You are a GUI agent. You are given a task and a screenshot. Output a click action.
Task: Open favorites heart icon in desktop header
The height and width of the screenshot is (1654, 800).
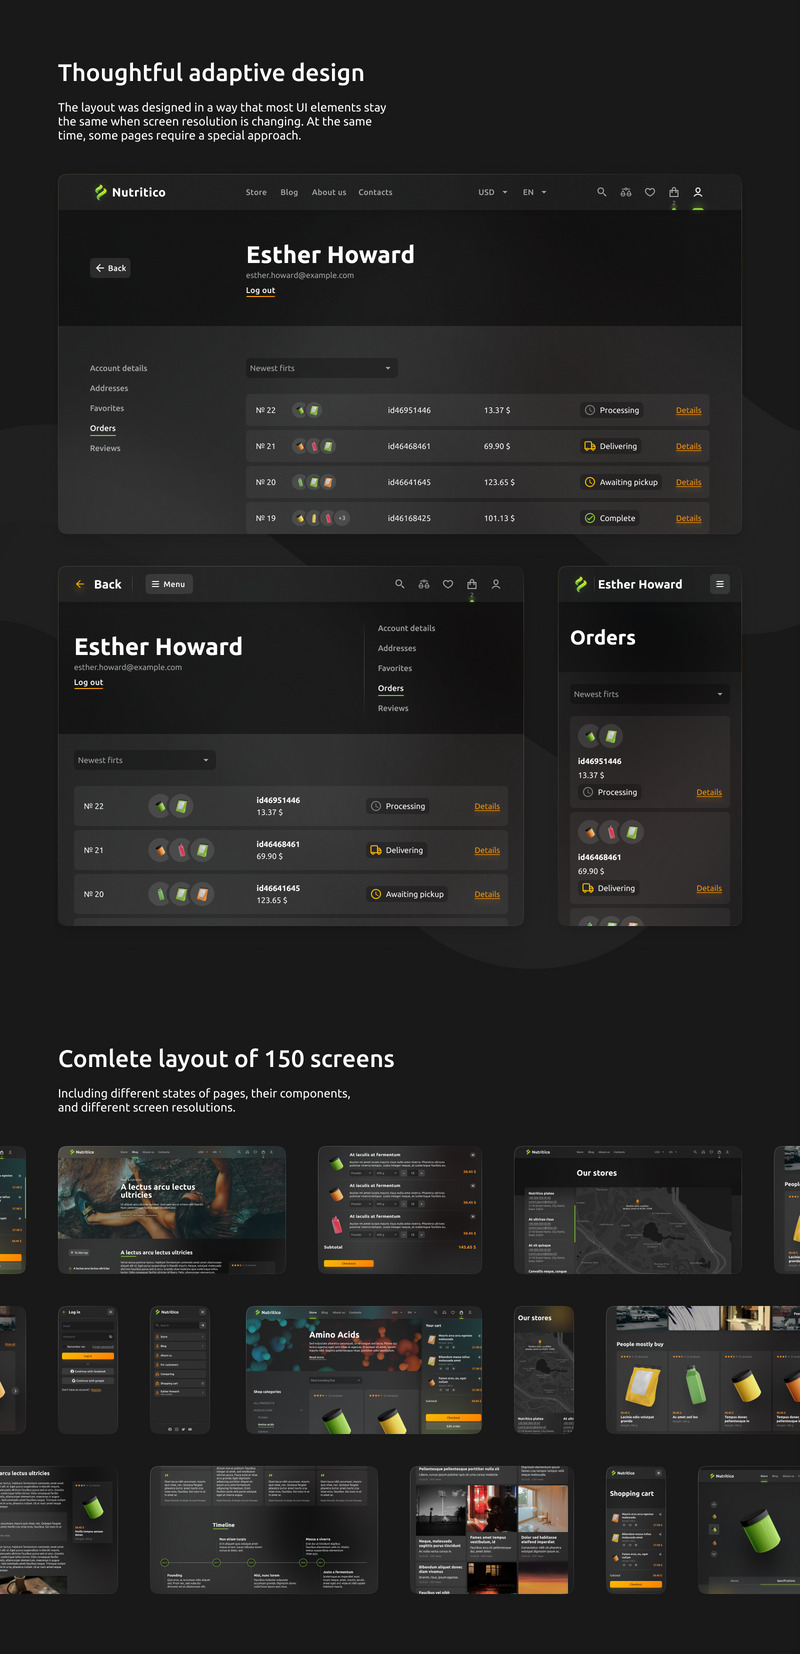pos(650,192)
